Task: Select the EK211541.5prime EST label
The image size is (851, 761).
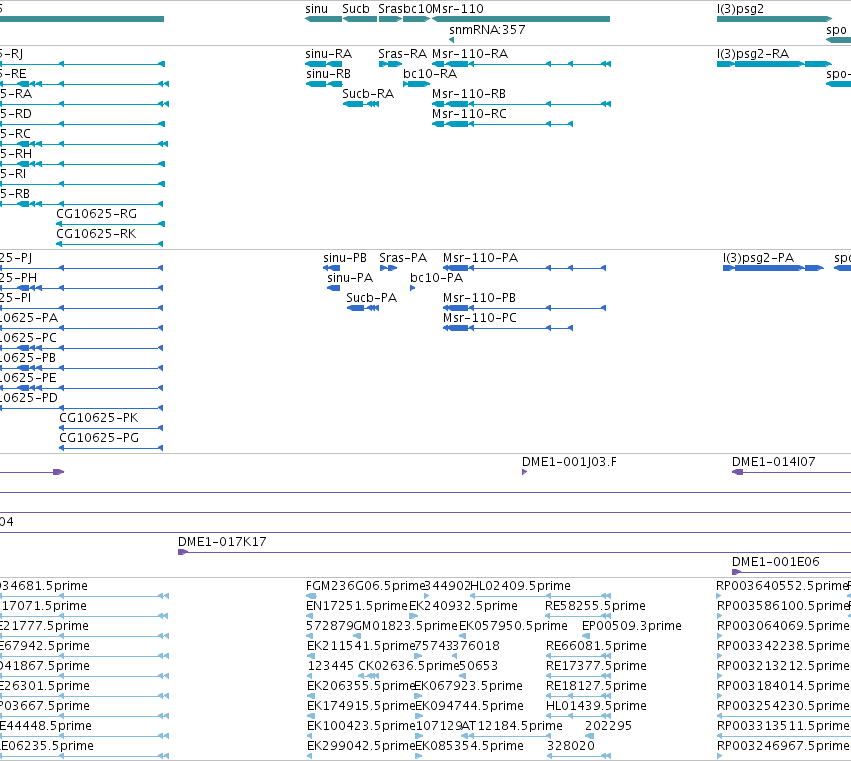Action: (360, 646)
